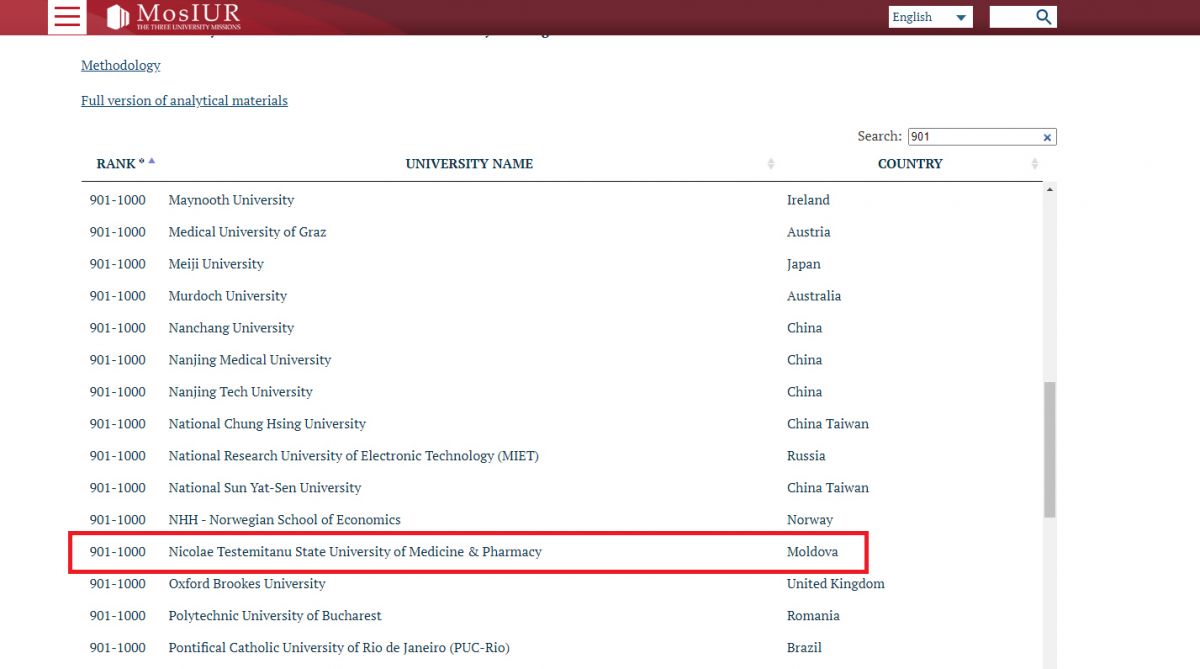Sort by University Name column arrows

click(x=771, y=164)
